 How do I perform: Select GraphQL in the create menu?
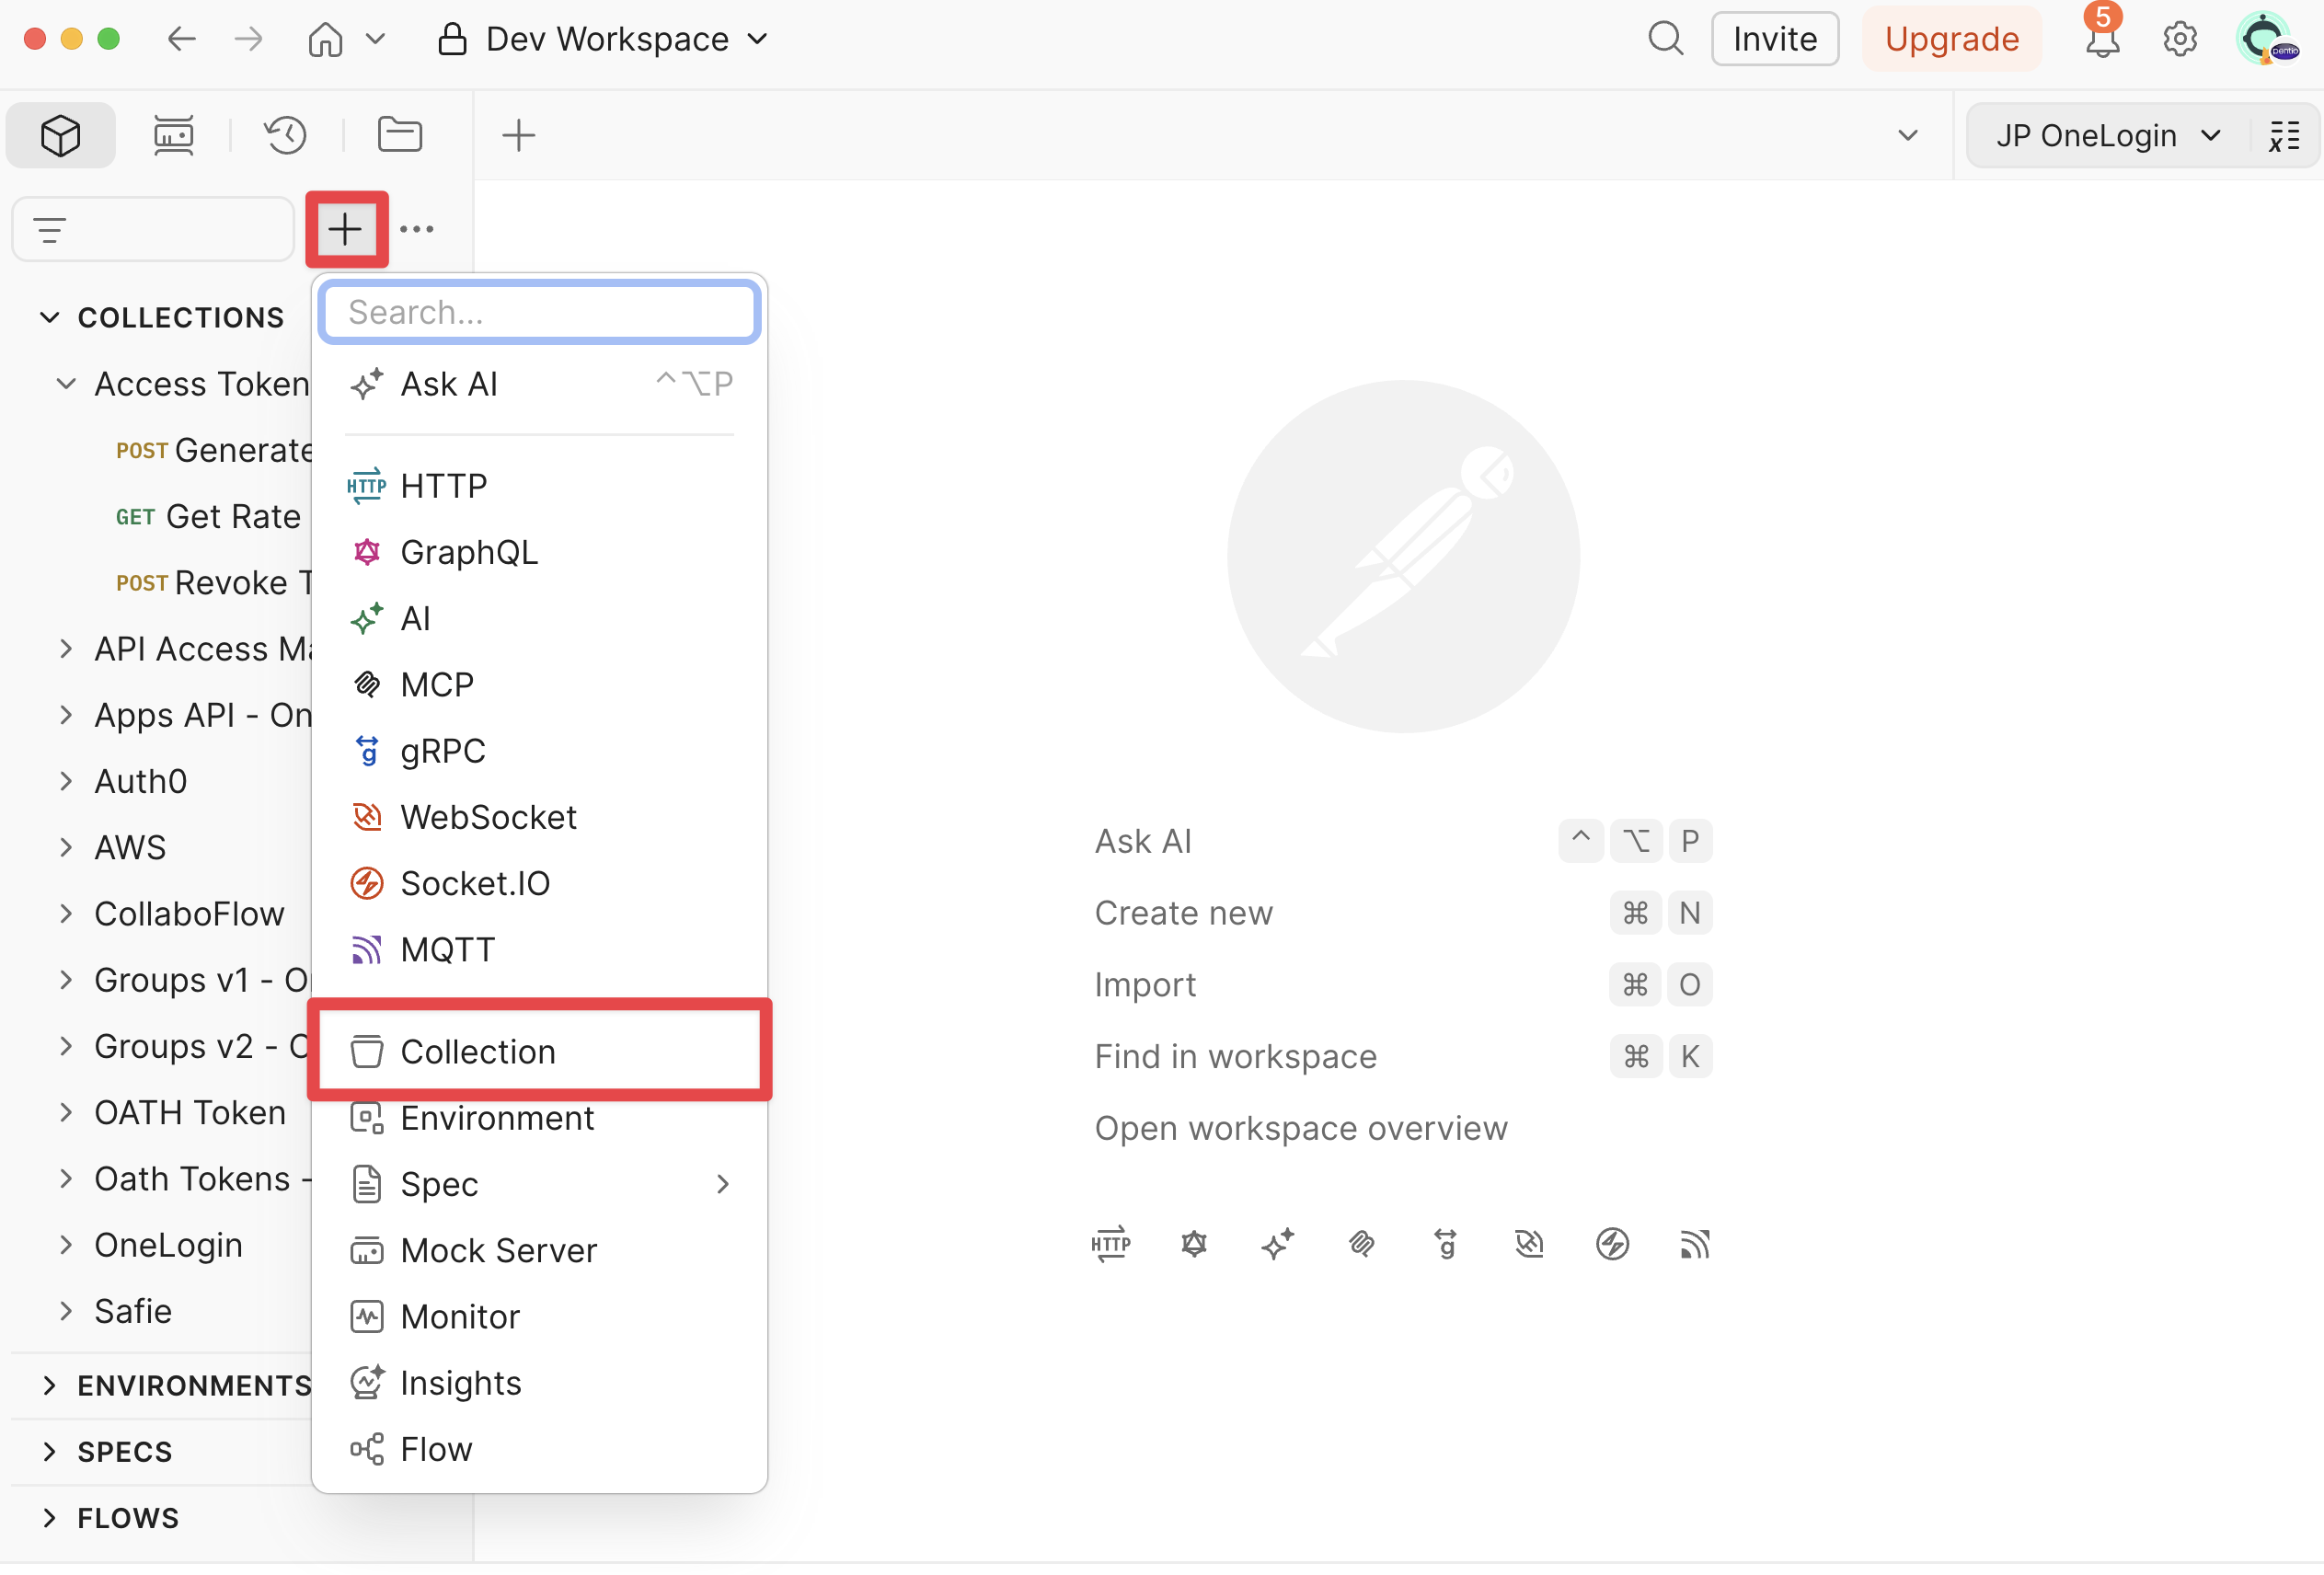(x=540, y=552)
